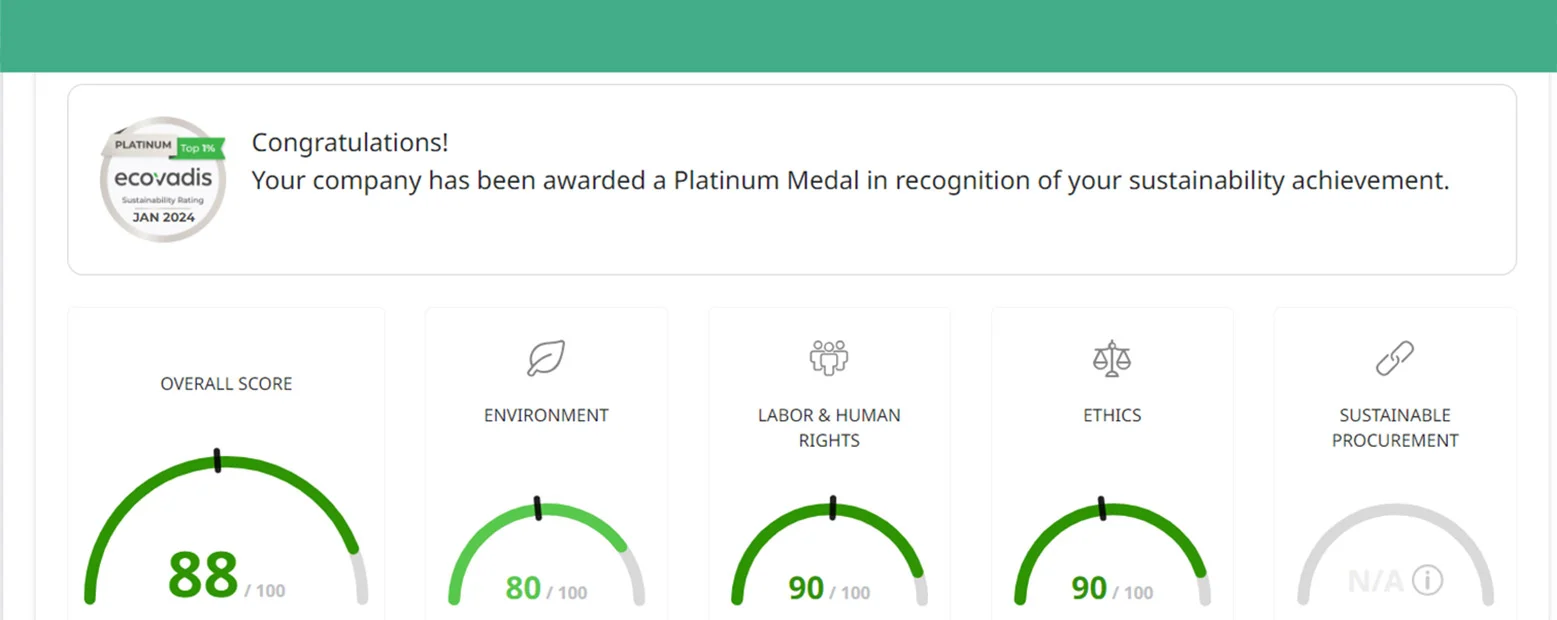Click the Platinum Medal award message
1557x620 pixels.
850,181
